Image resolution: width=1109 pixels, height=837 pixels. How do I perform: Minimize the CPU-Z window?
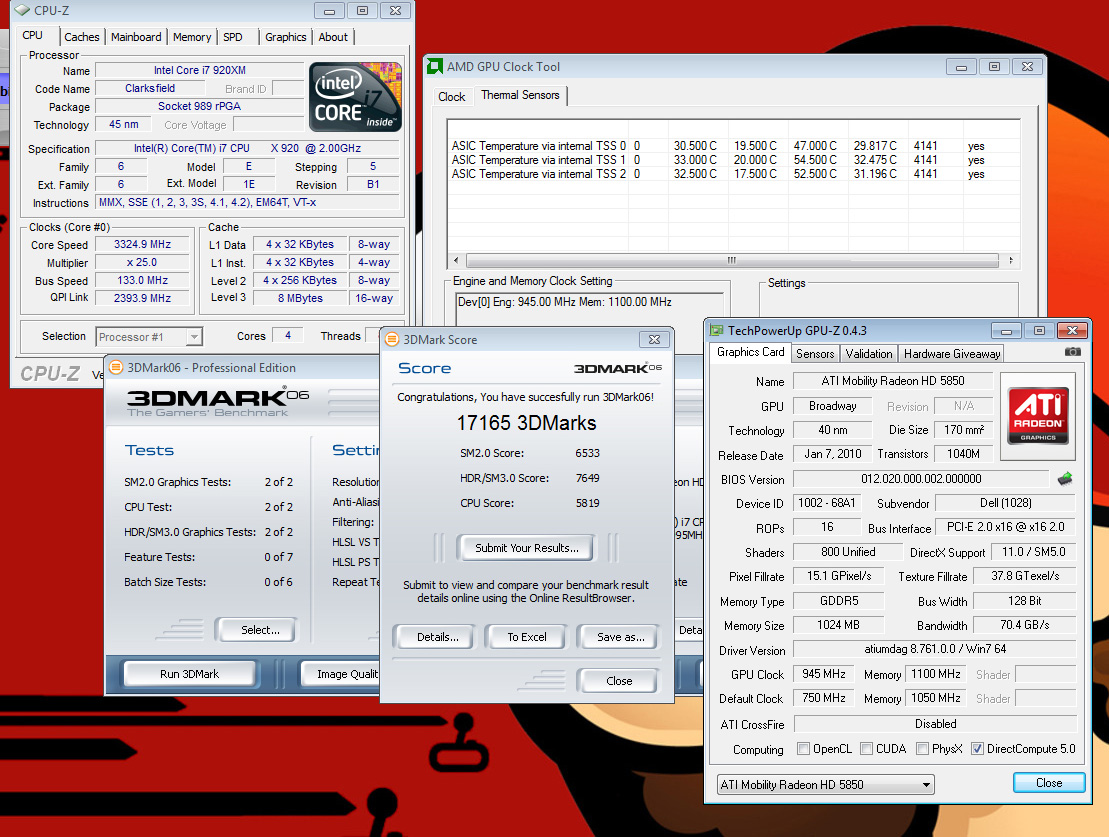[329, 11]
